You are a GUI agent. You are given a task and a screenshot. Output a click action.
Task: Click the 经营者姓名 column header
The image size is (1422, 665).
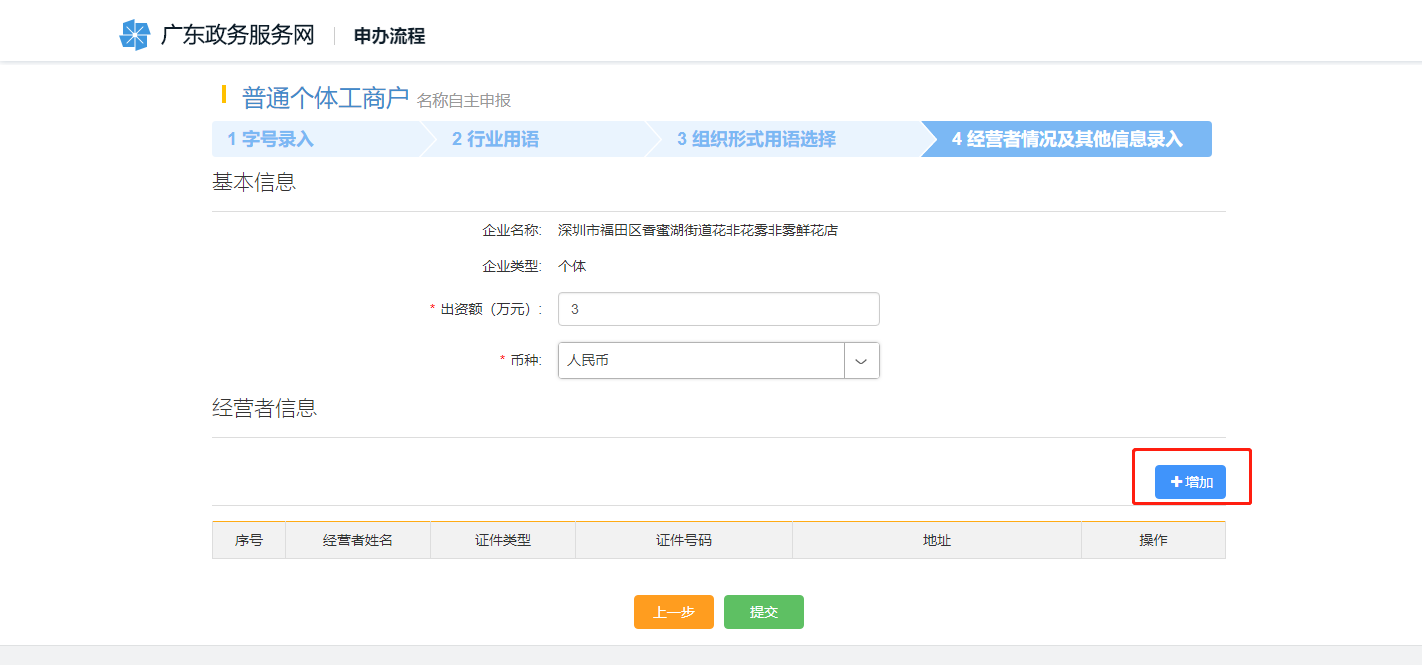[x=358, y=540]
